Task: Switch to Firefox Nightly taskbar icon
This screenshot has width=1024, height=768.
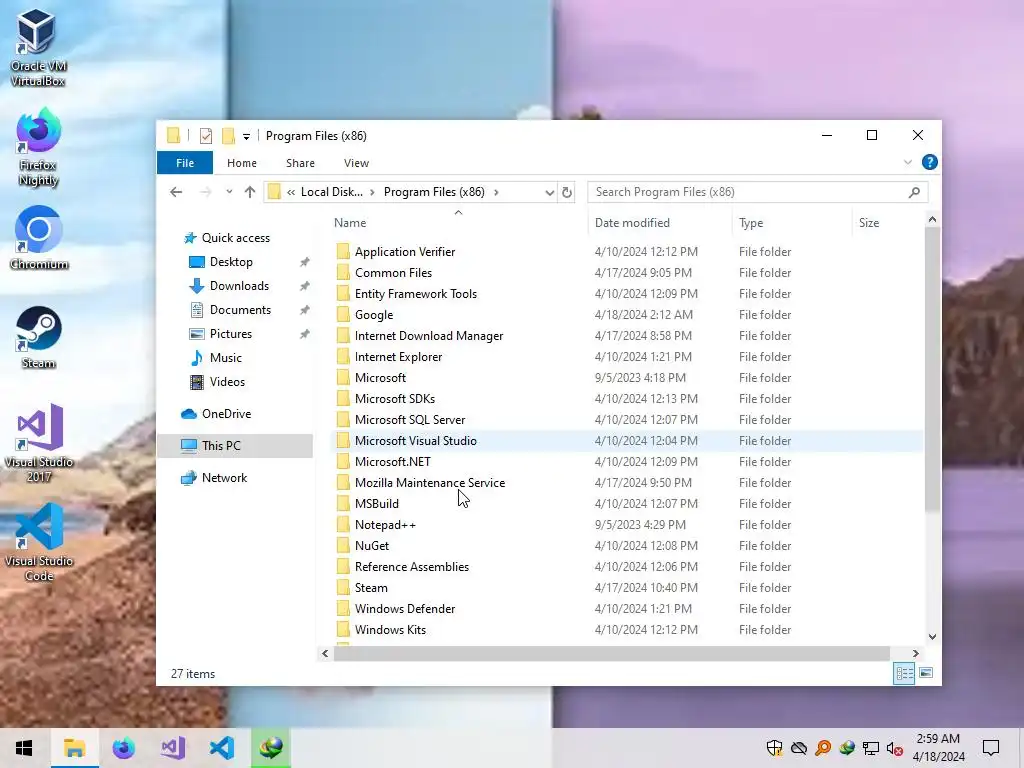Action: click(x=123, y=748)
